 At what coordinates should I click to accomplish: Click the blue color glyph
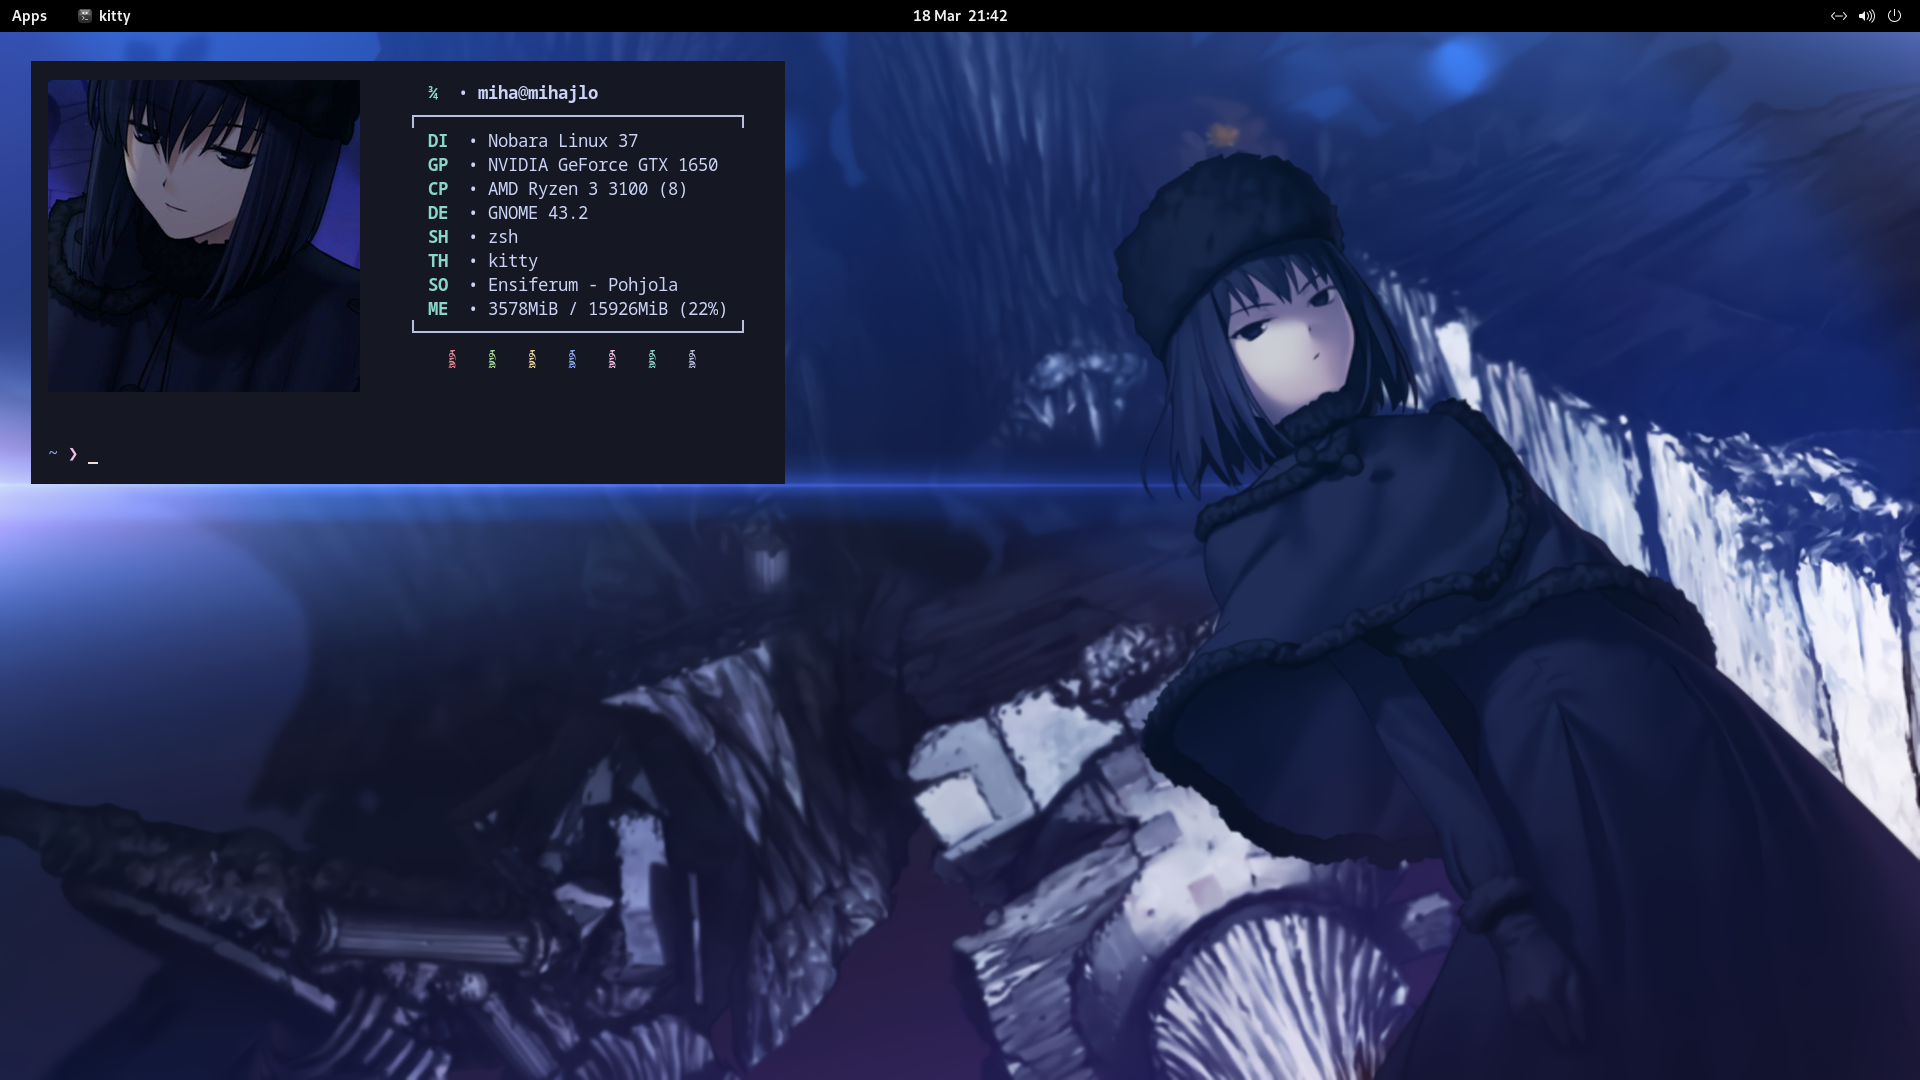click(x=572, y=359)
